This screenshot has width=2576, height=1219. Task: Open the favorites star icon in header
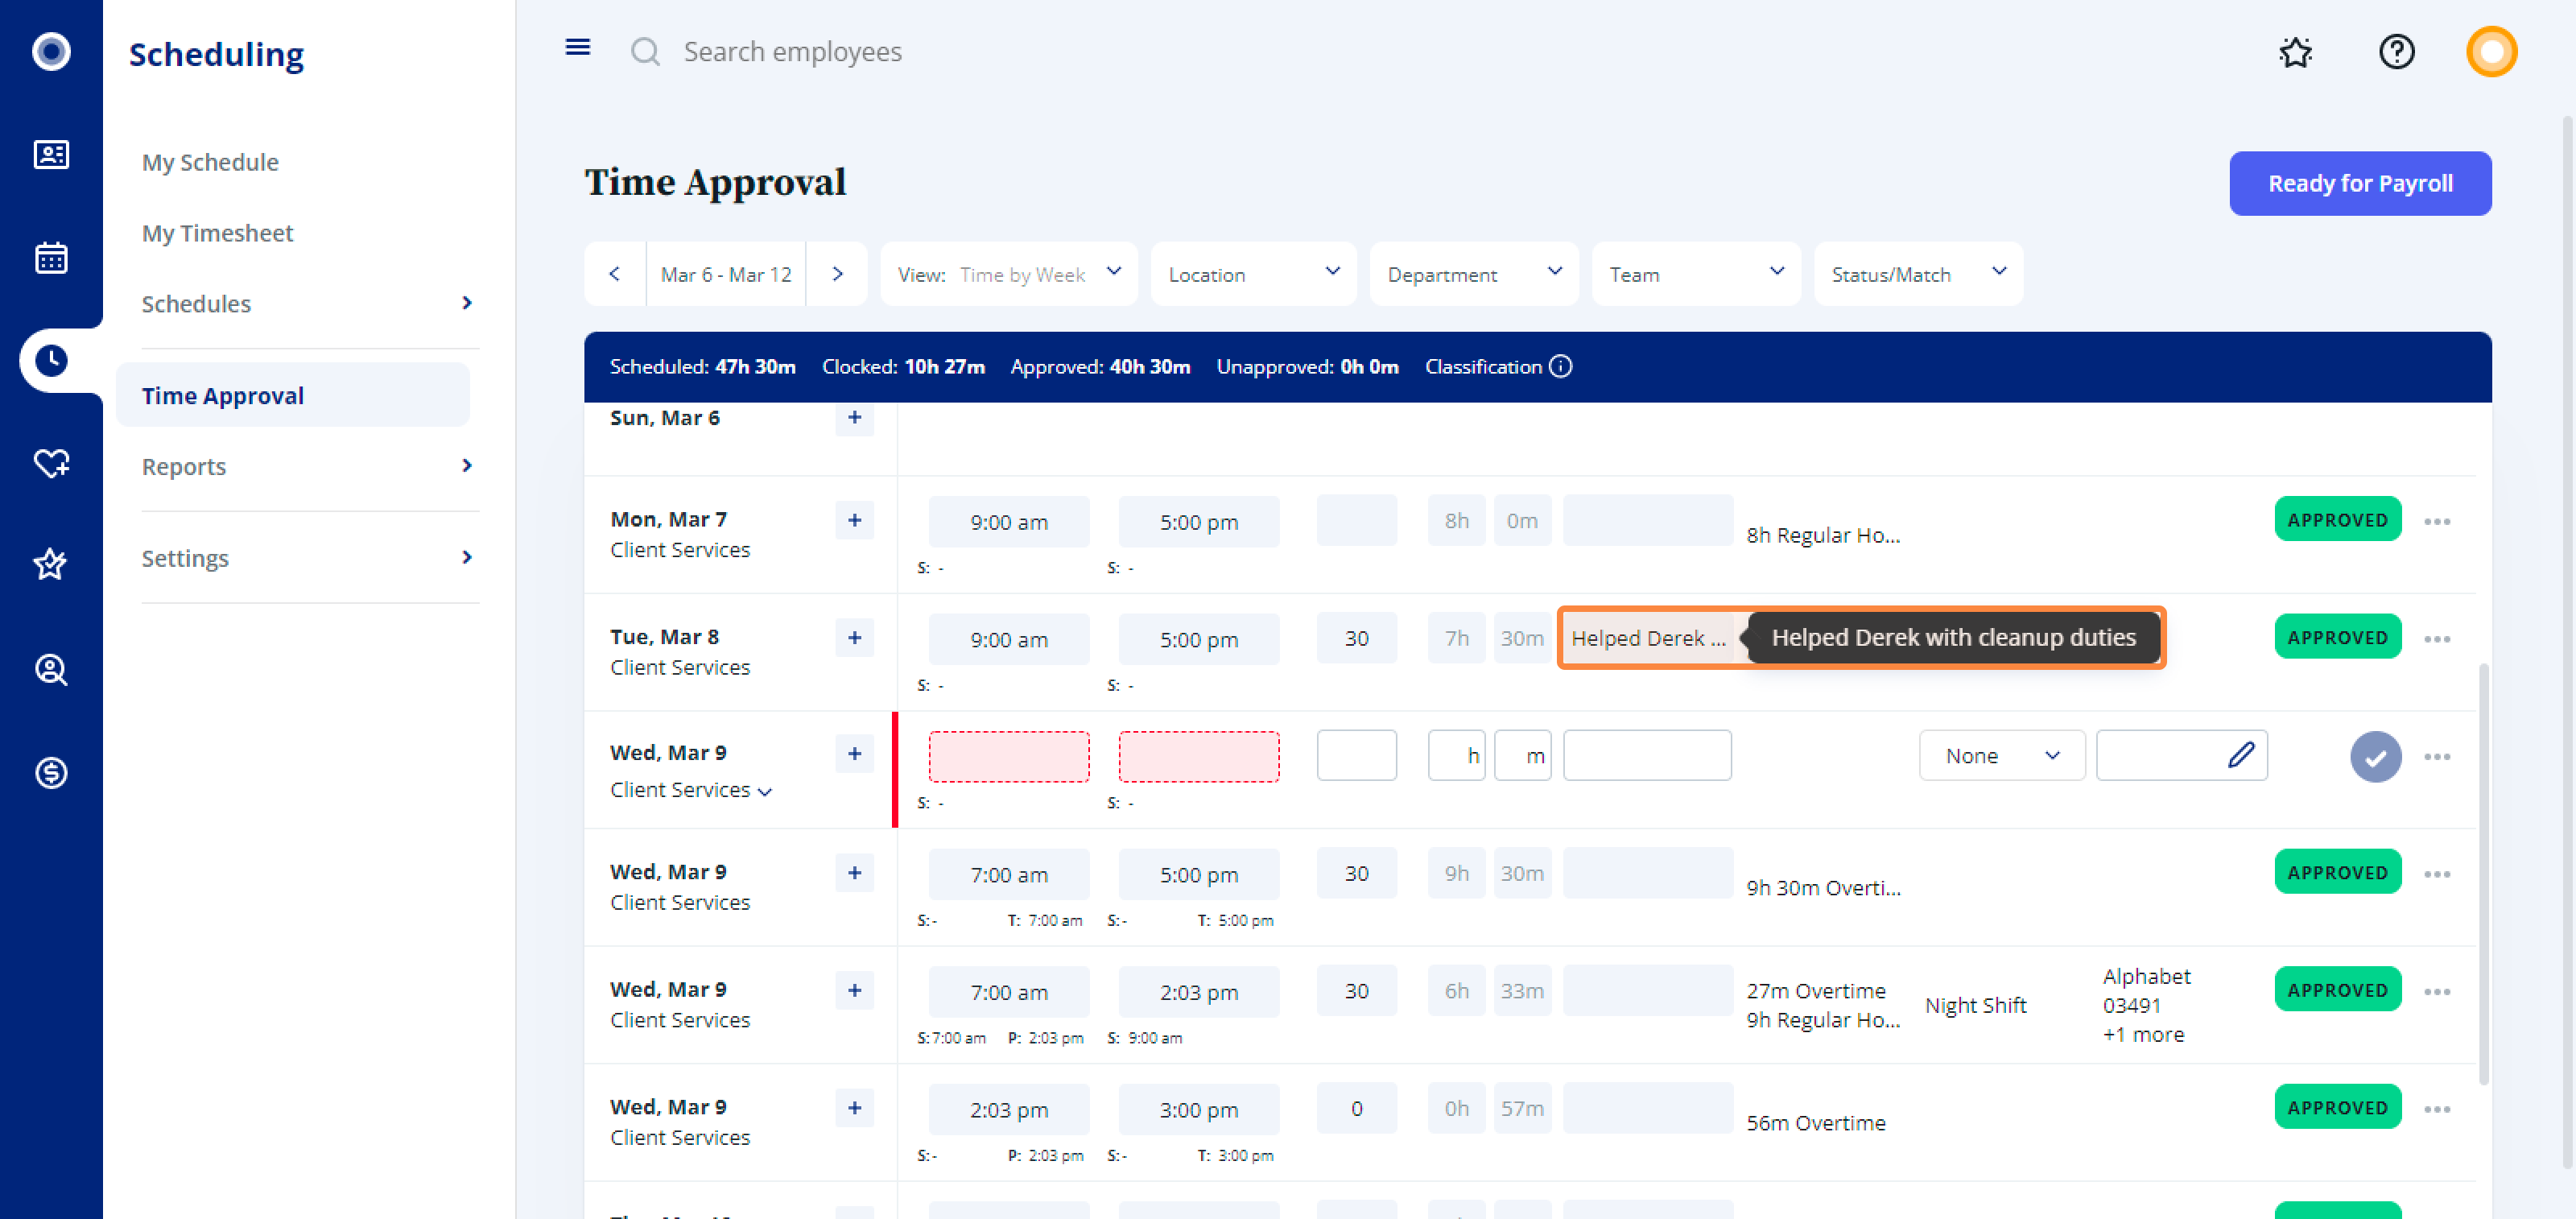2296,52
